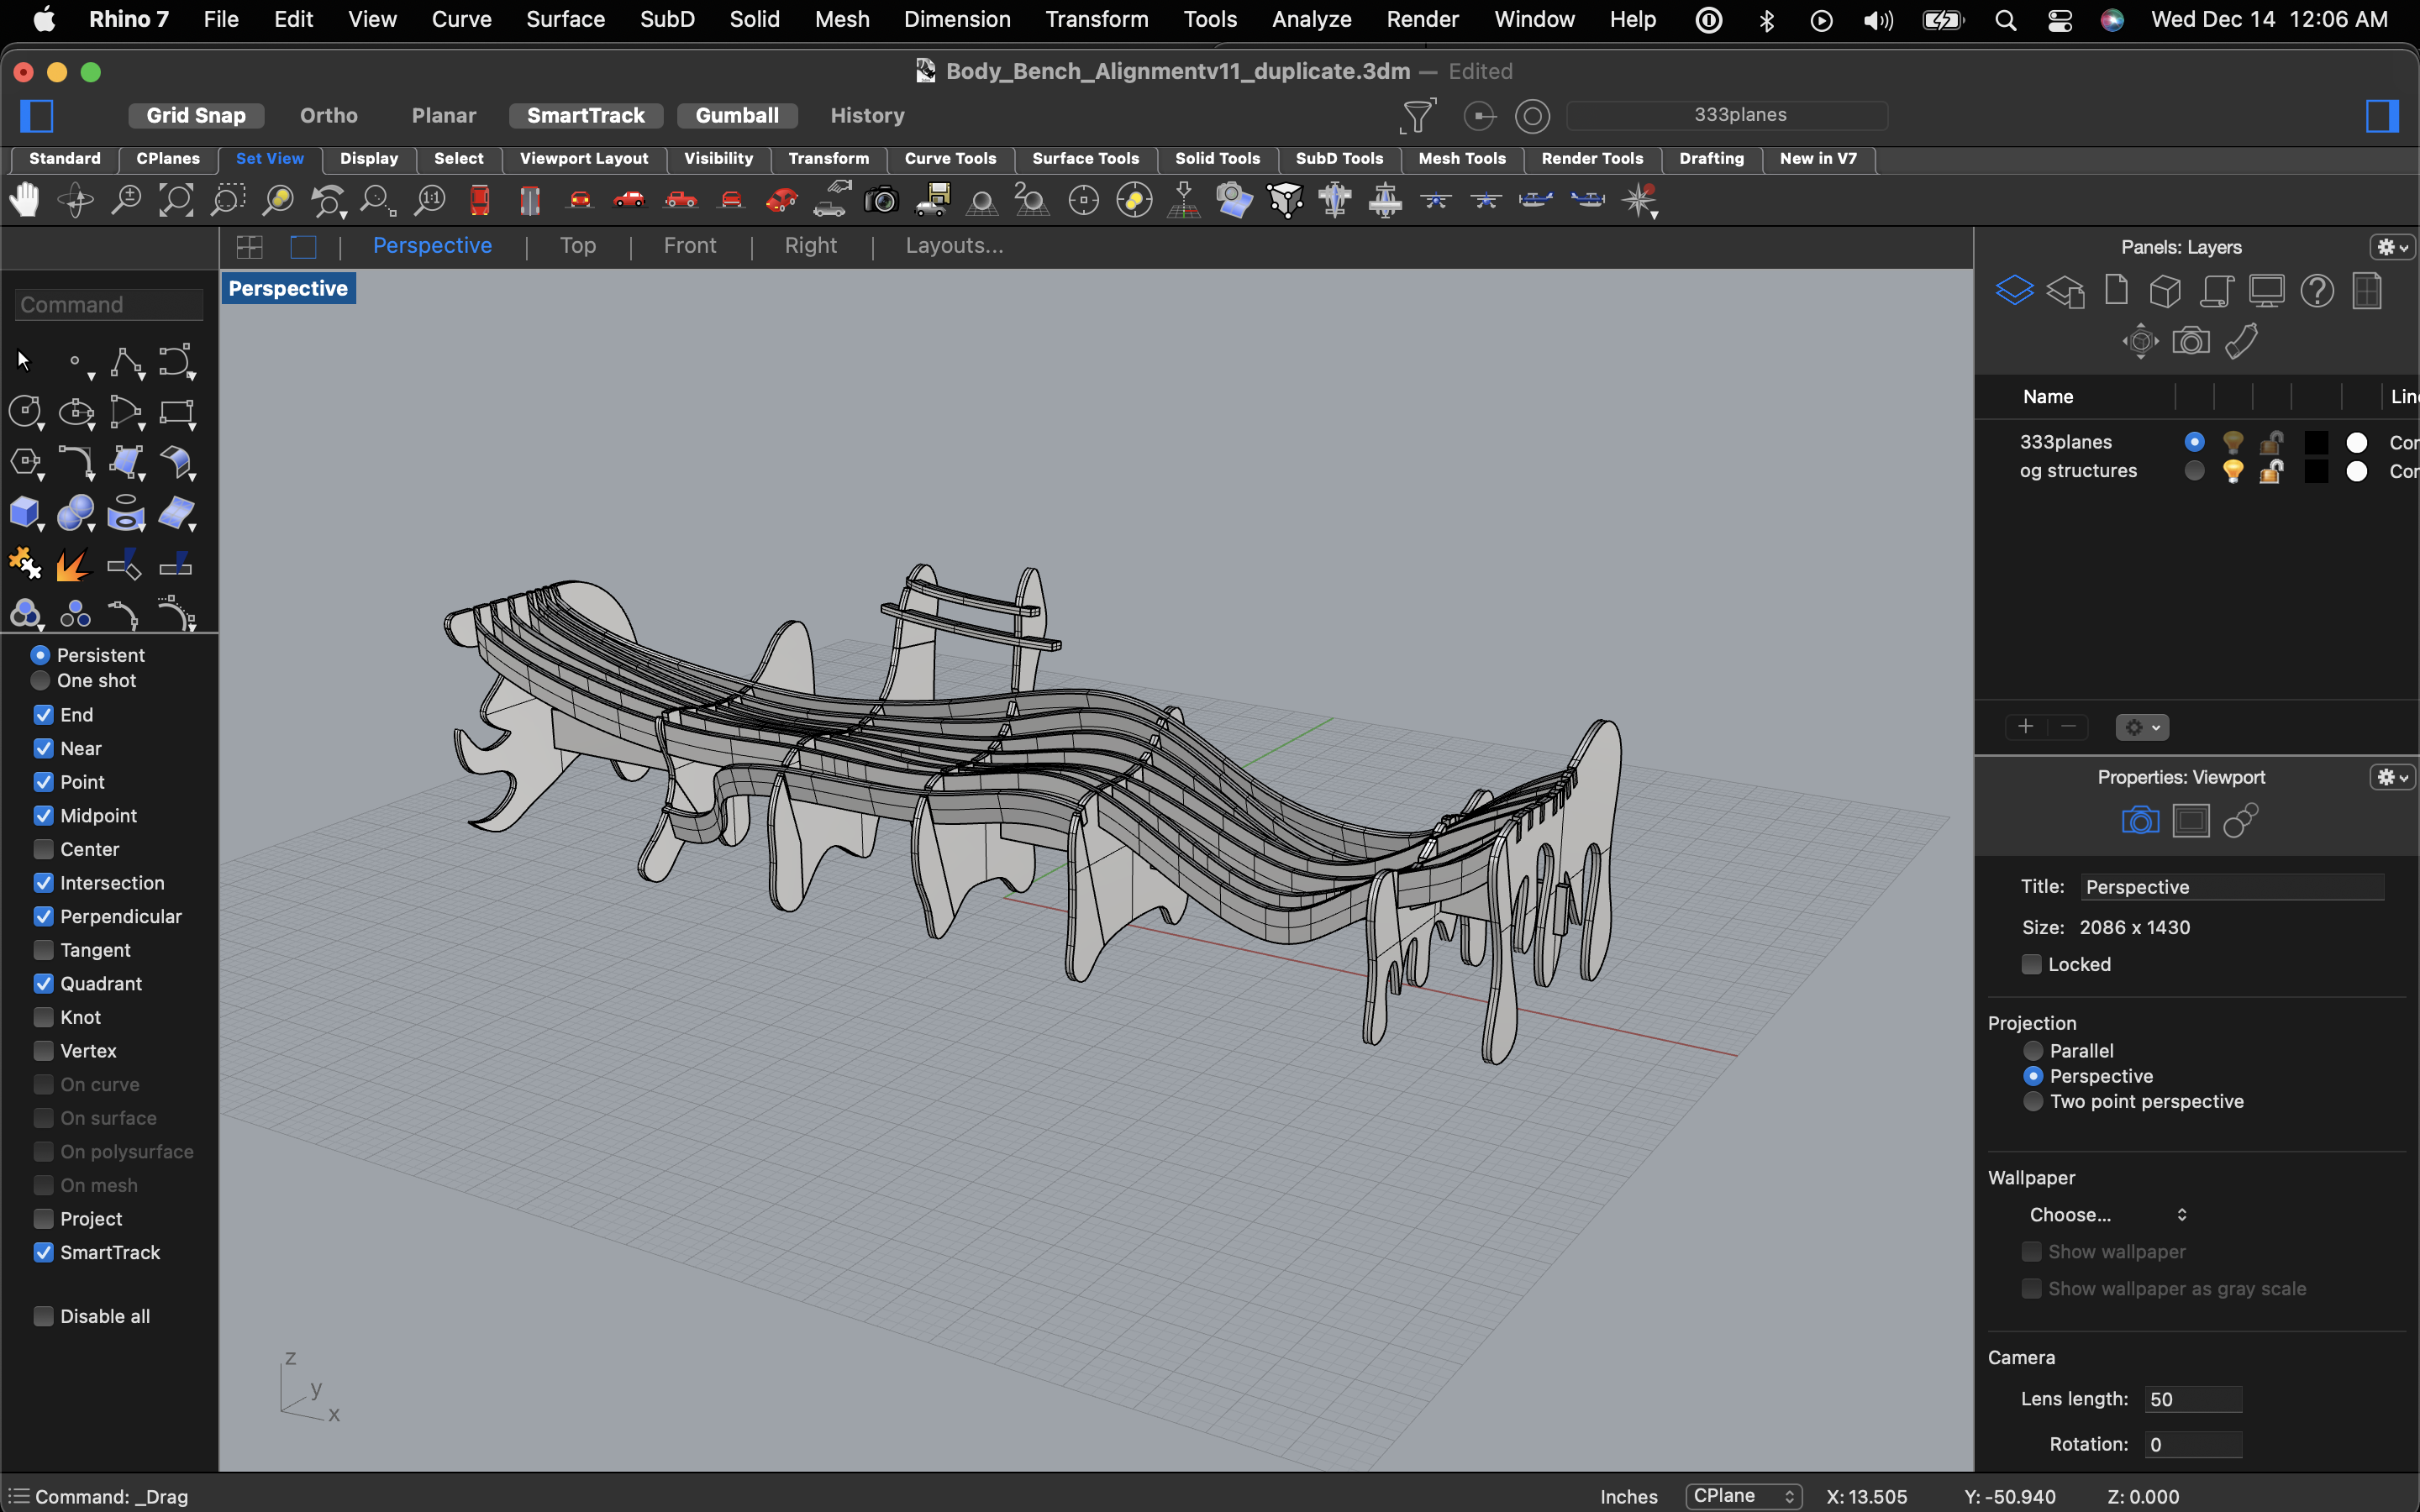Choose the arrow pointer selection tool
Viewport: 2420px width, 1512px height.
[24, 360]
